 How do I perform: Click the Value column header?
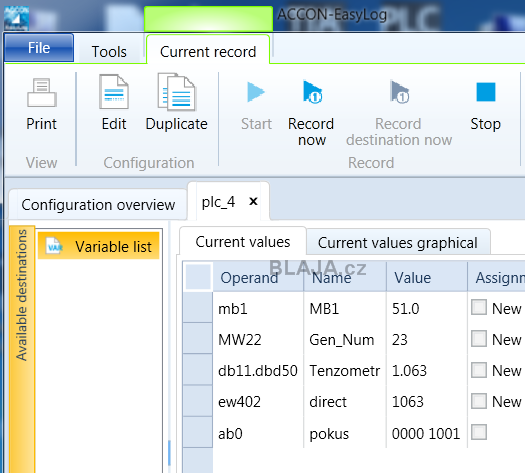427,278
